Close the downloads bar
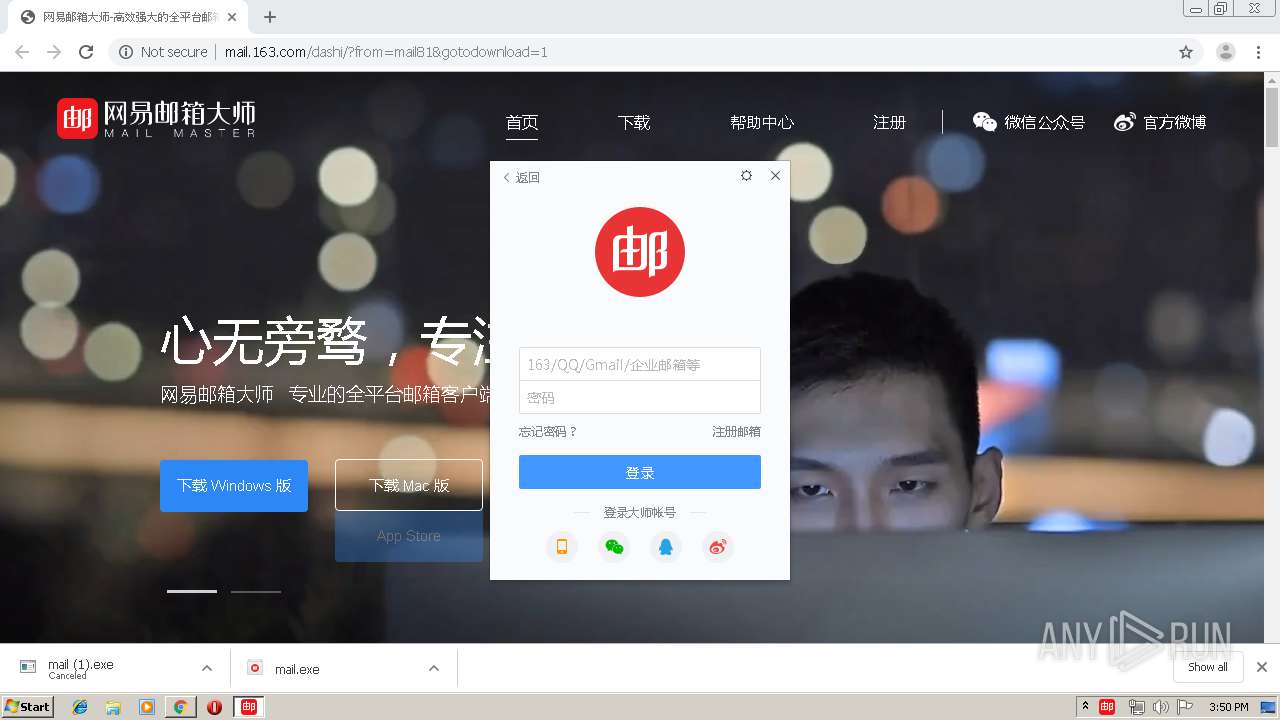The height and width of the screenshot is (720, 1280). 1262,667
